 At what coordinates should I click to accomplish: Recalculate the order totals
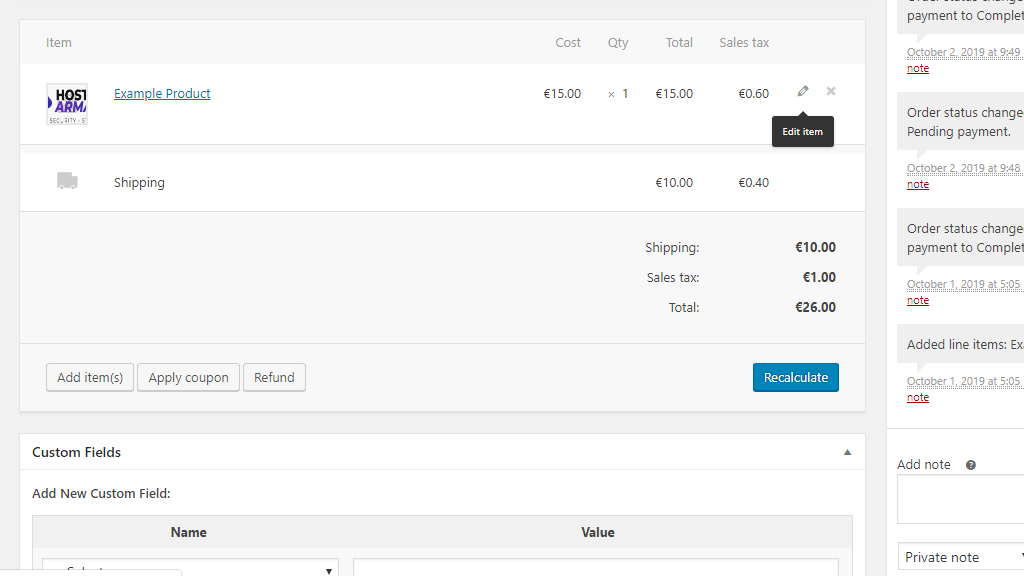[x=796, y=377]
